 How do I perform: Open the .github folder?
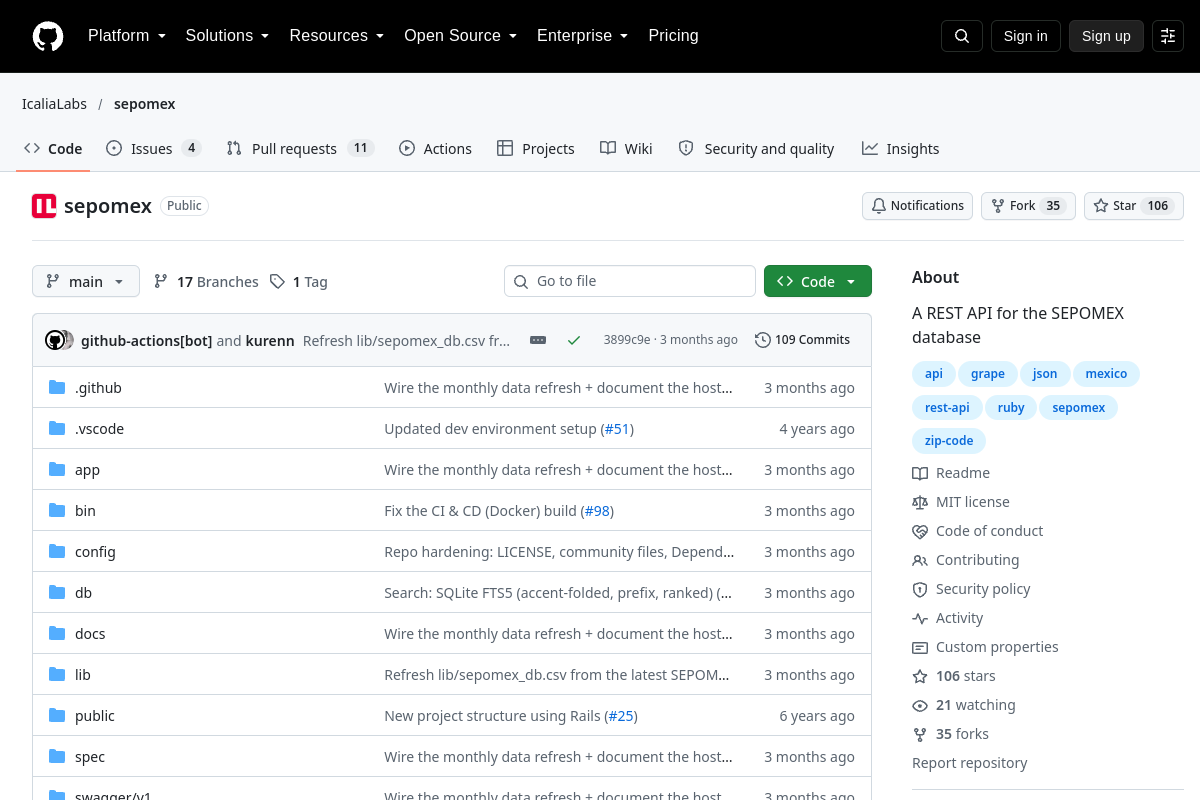coord(98,388)
